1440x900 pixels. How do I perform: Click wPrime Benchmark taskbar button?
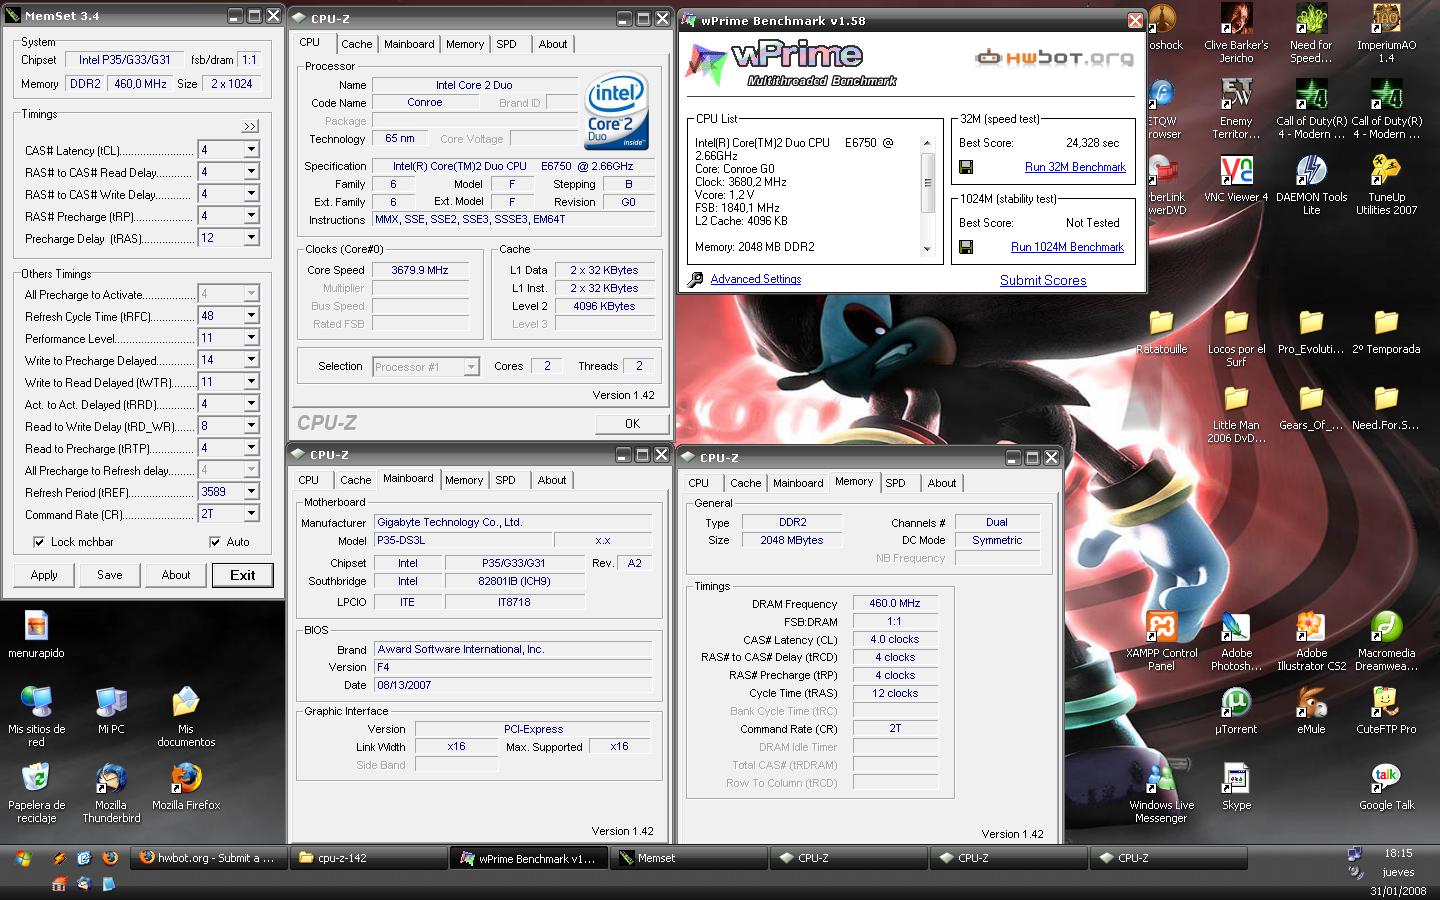pos(527,858)
